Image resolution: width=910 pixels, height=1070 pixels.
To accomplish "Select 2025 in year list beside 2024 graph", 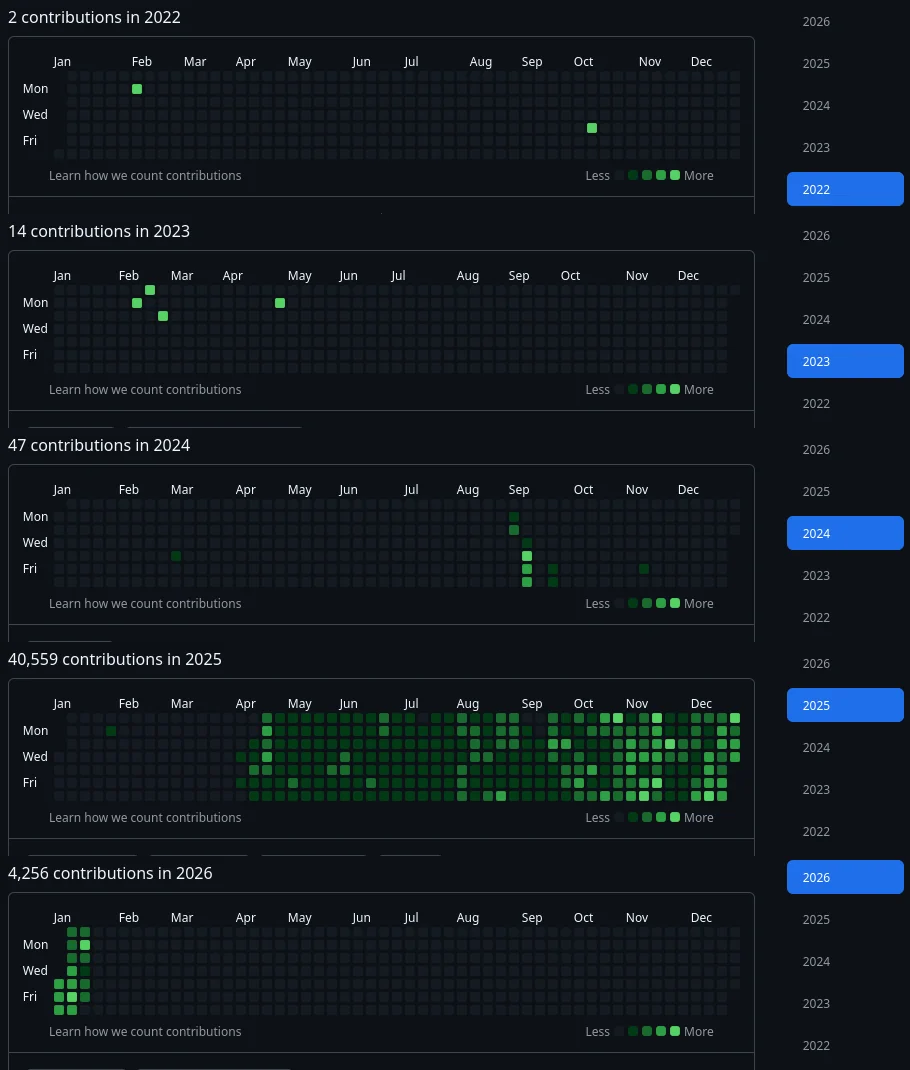I will pyautogui.click(x=816, y=491).
